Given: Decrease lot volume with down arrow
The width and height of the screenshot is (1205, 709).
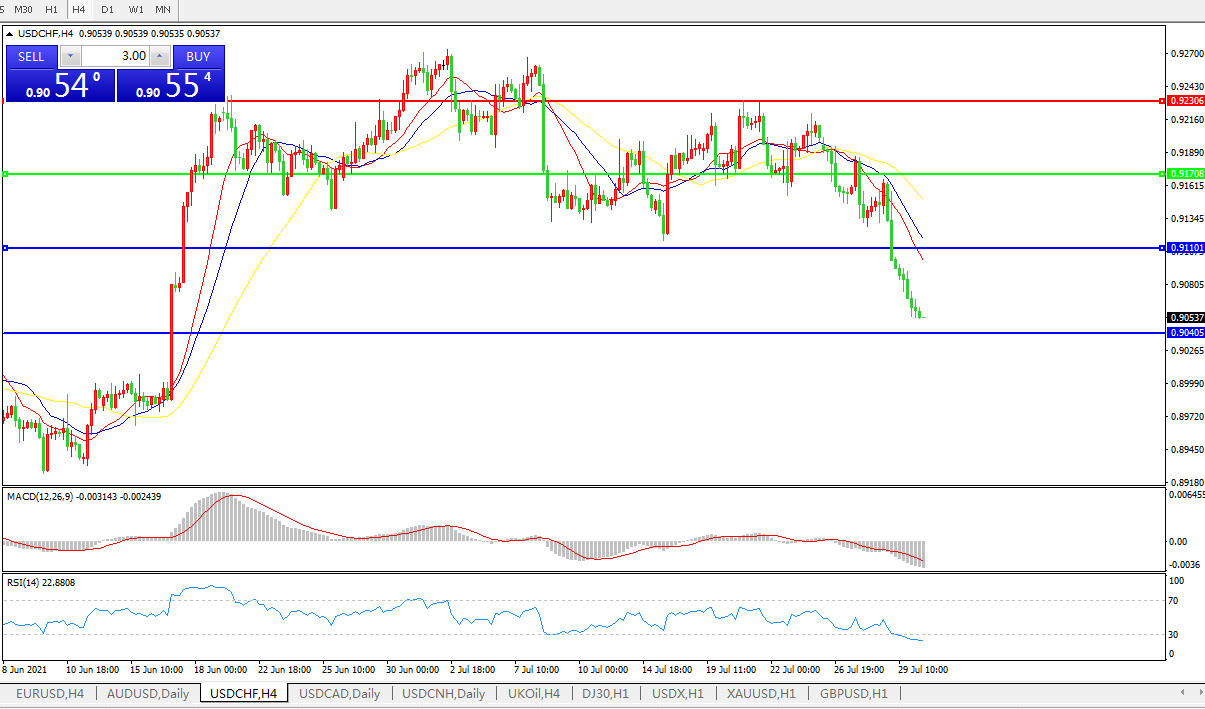Looking at the screenshot, I should click(69, 56).
